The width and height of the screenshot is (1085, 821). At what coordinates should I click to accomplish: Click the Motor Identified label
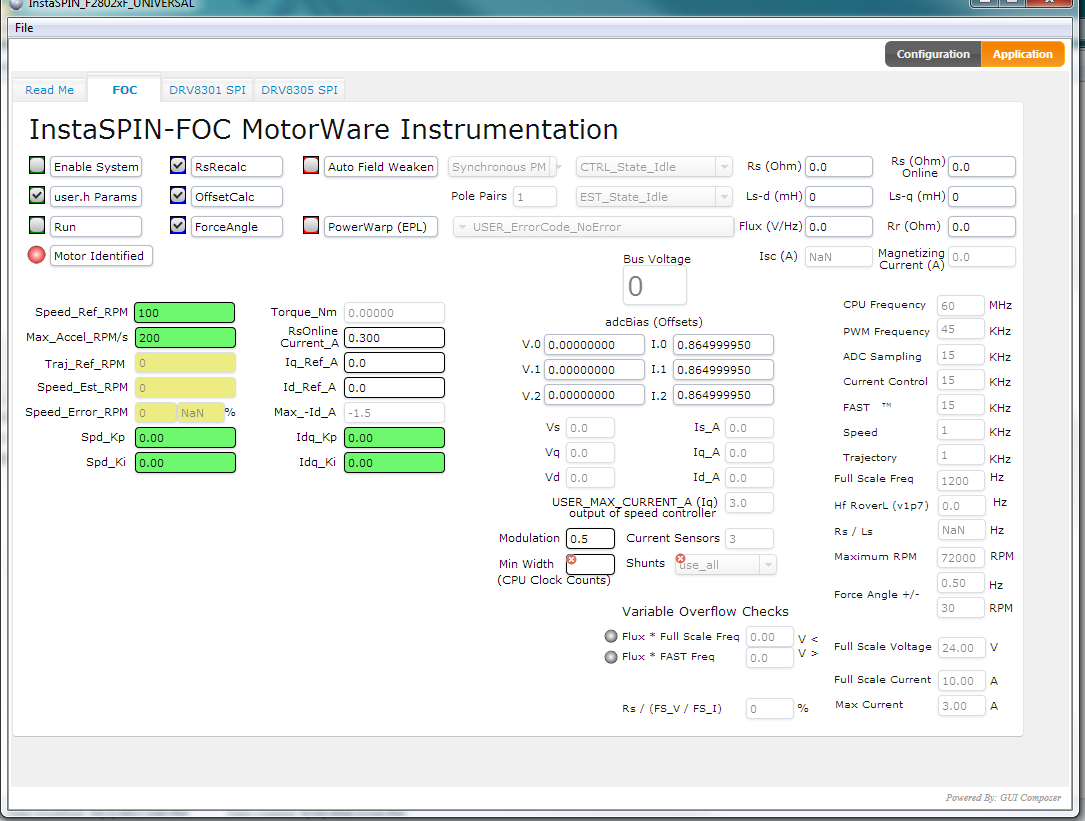(x=101, y=255)
